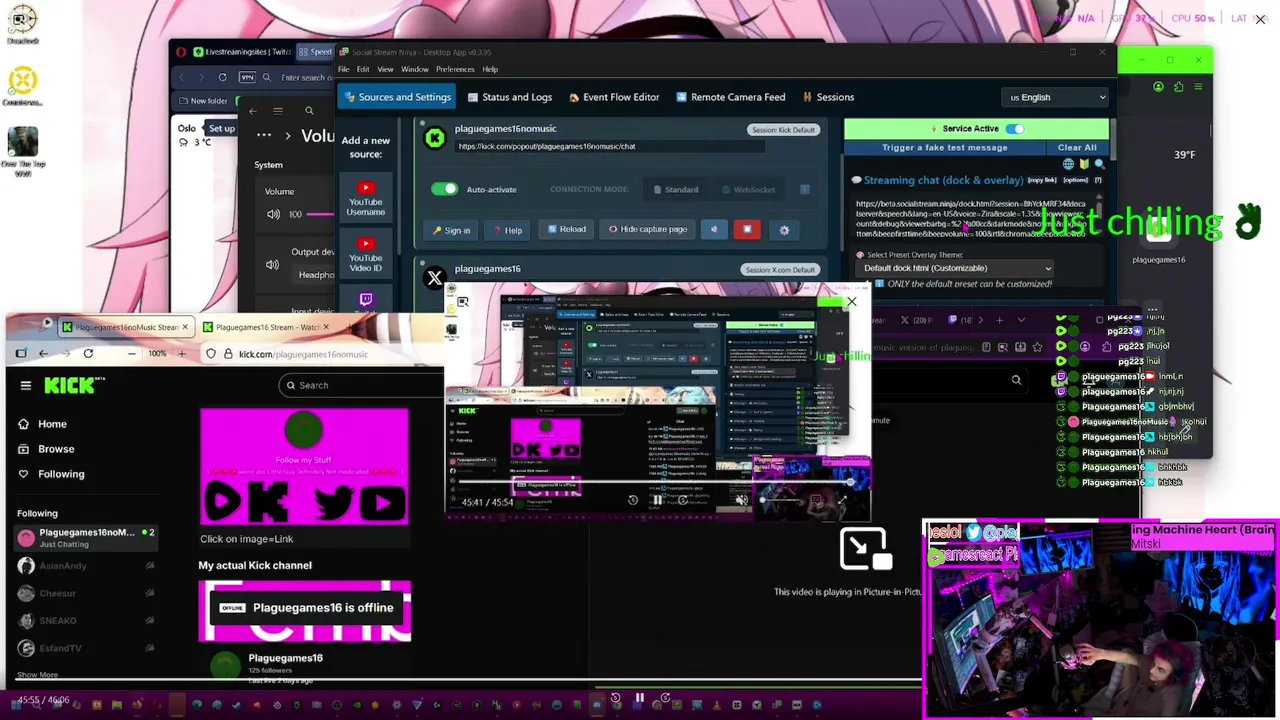The width and height of the screenshot is (1280, 720).
Task: Expand Show More in Kick following list
Action: [37, 675]
